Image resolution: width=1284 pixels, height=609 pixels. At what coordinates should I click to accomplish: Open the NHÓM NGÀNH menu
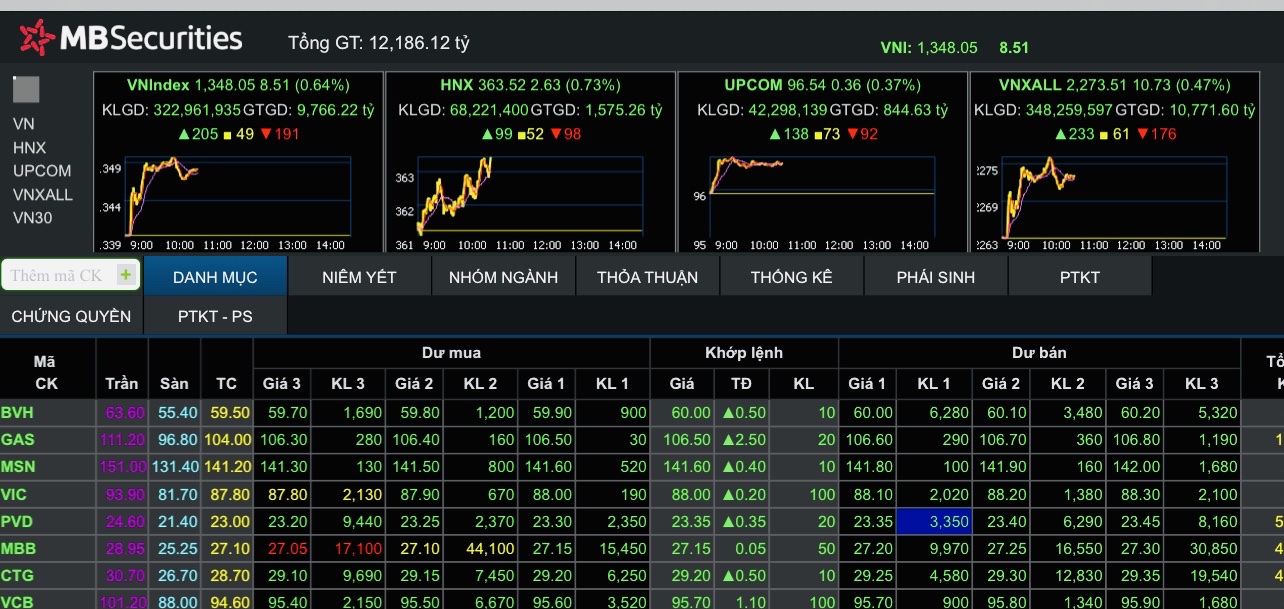(x=503, y=277)
